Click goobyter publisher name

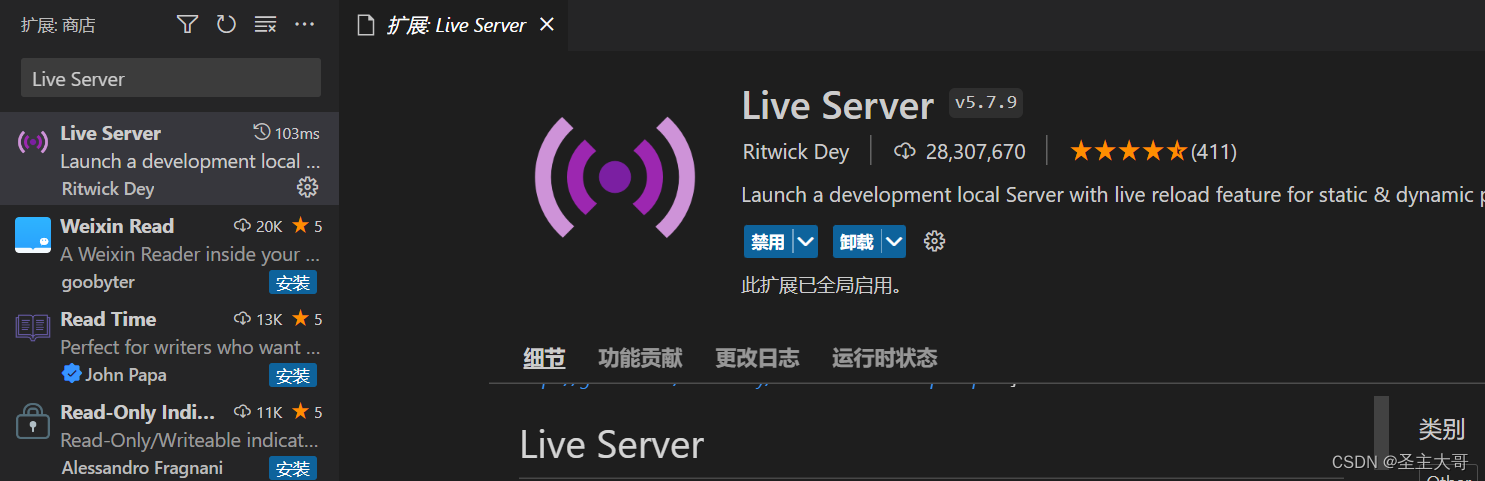[x=98, y=282]
